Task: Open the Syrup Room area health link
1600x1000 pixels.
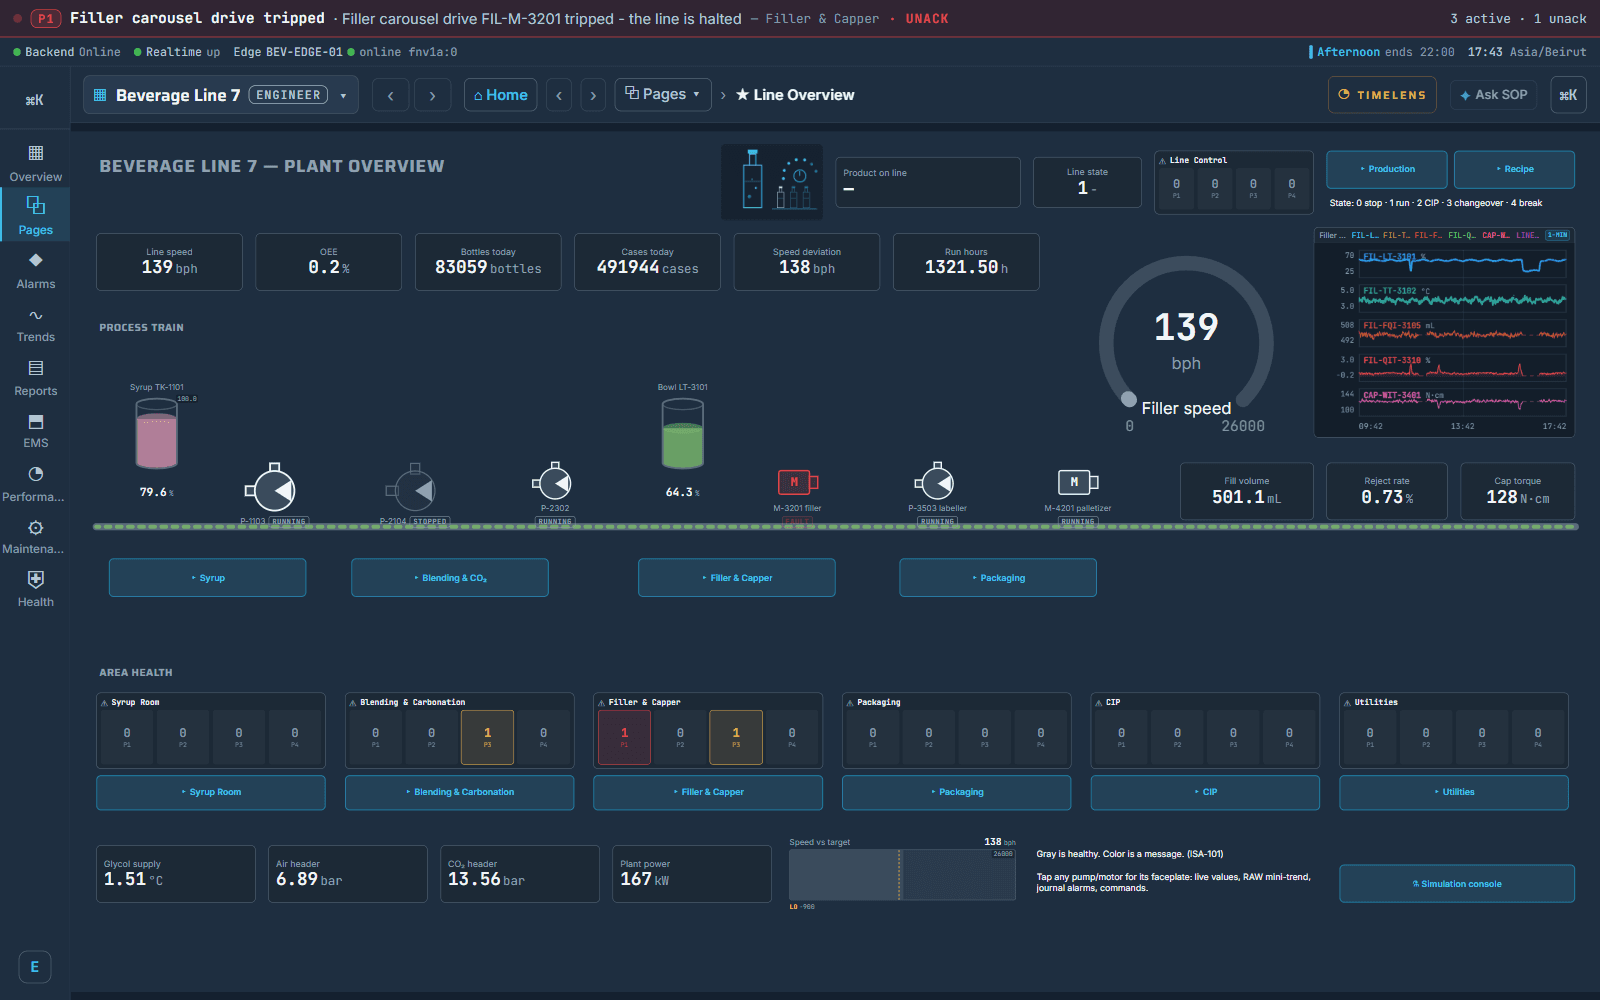Action: click(x=211, y=792)
